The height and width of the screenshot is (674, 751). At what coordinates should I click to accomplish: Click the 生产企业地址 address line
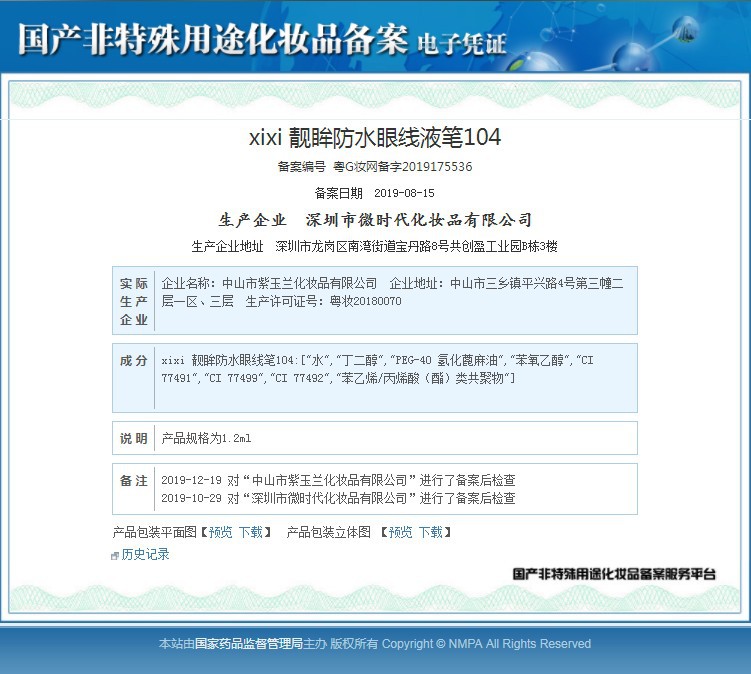[375, 246]
